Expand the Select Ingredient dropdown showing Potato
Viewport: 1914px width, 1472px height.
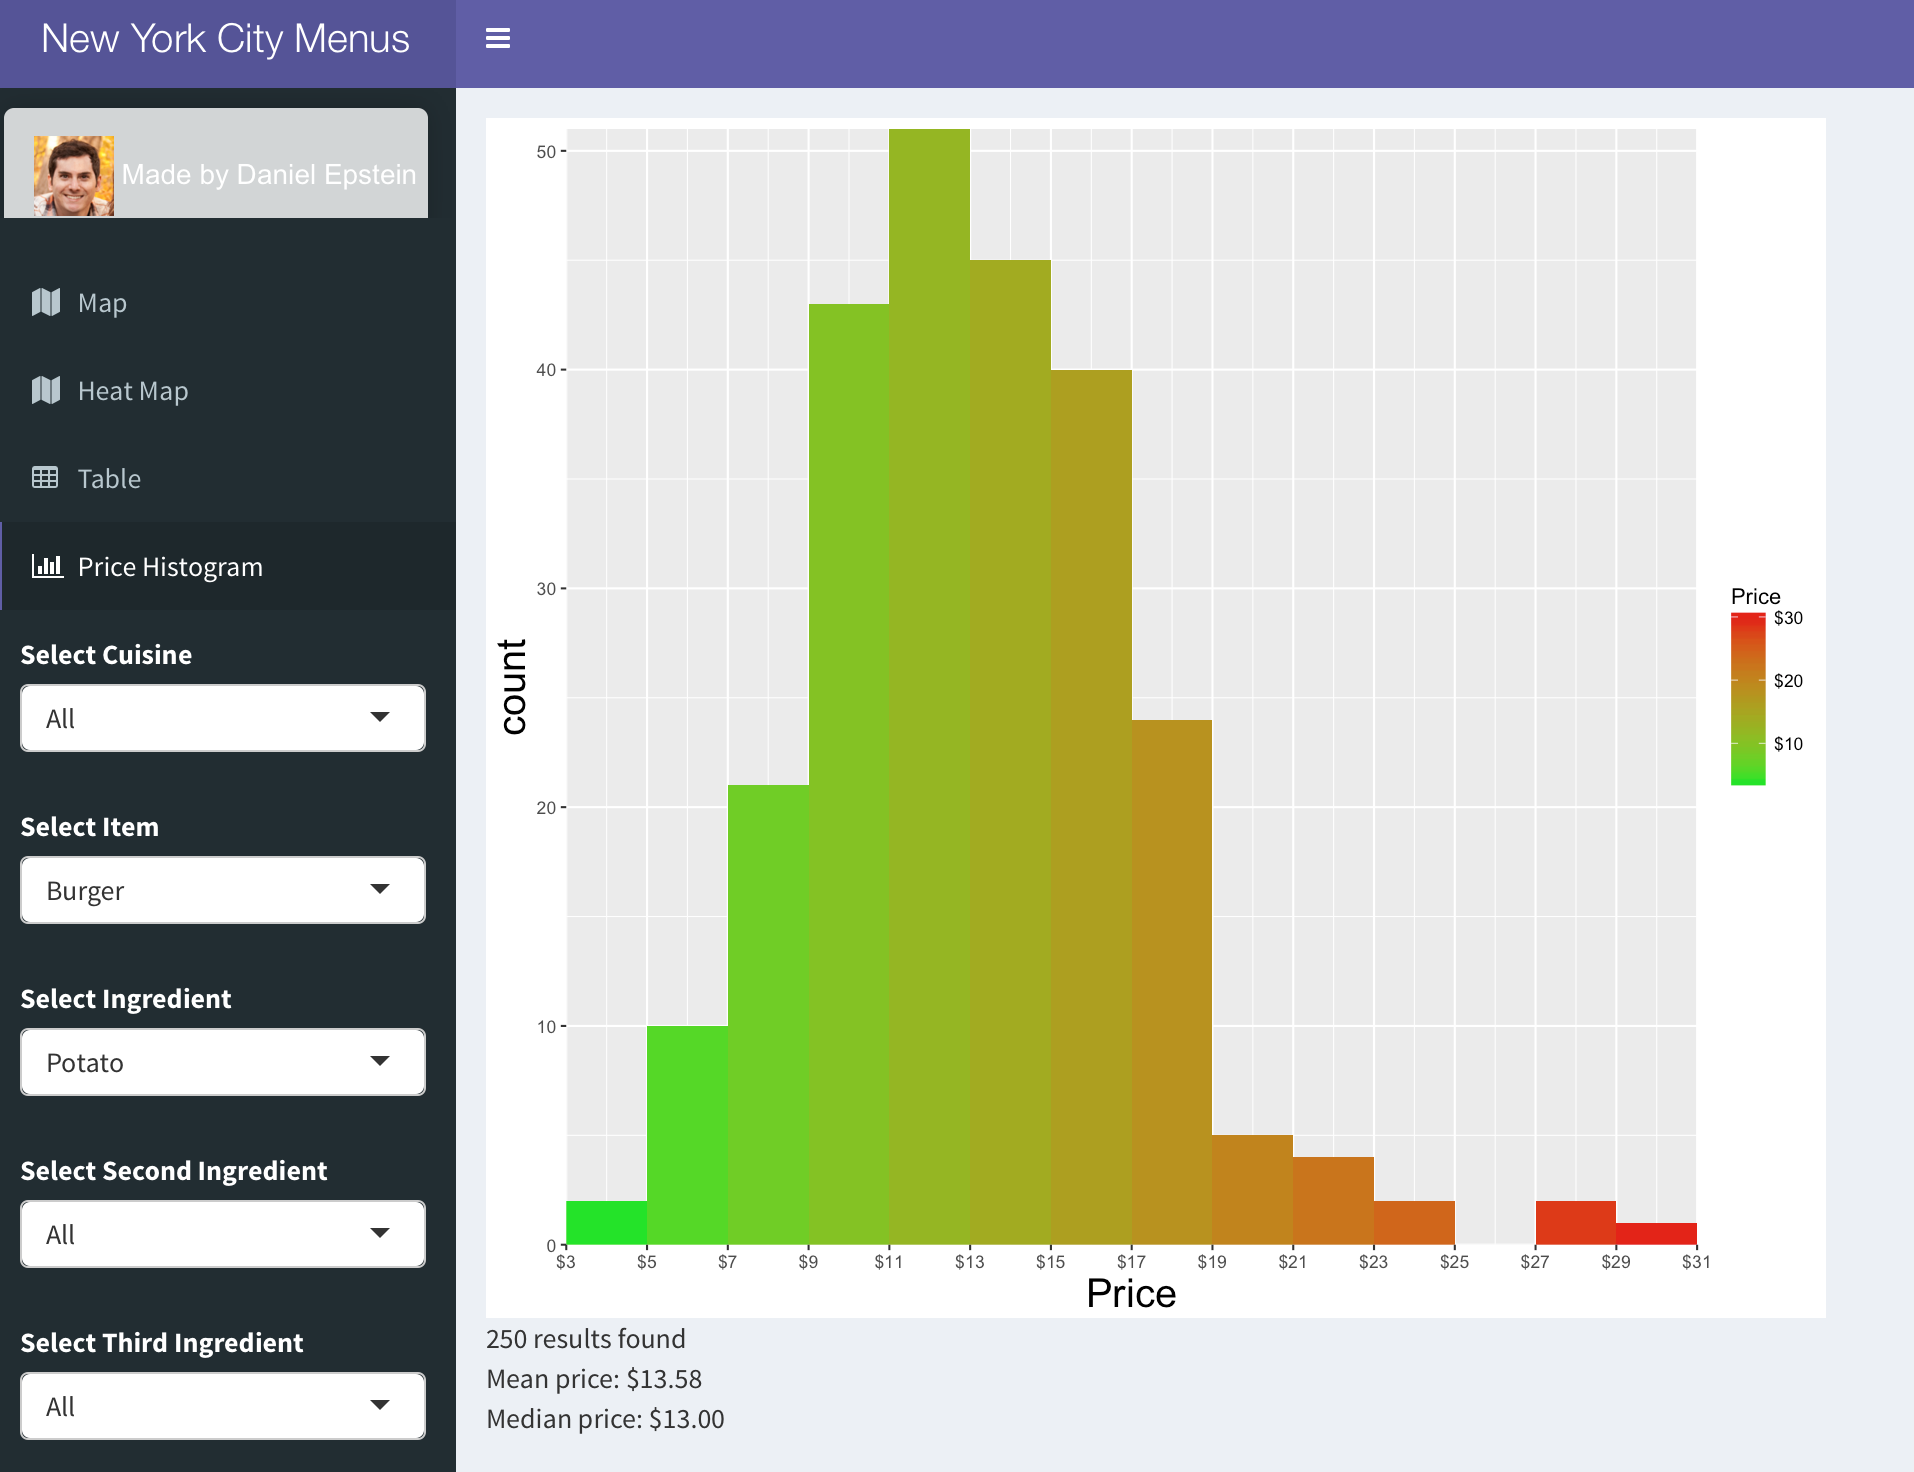[x=223, y=1062]
